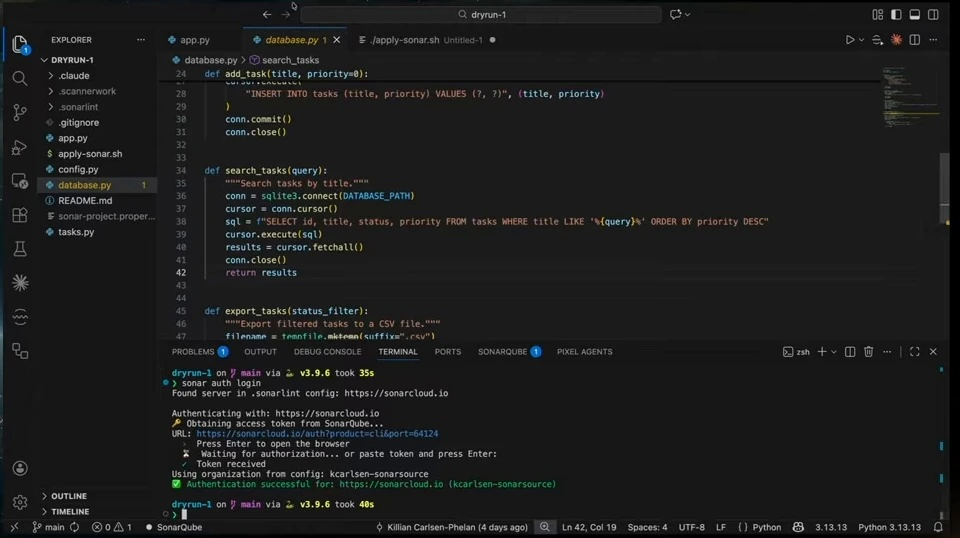The image size is (960, 538).
Task: Switch to the ./apply-sonar.sh Untitled-1 tab
Action: pos(426,40)
